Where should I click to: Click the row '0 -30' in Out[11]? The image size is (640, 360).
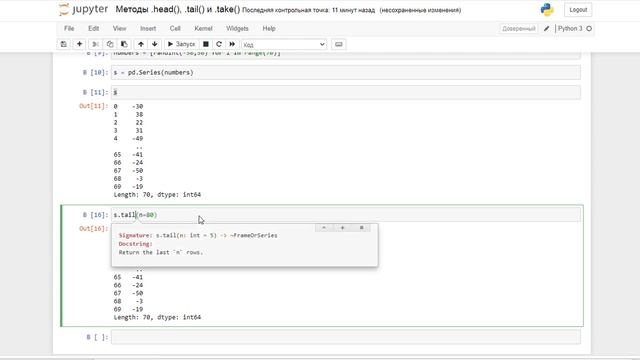click(128, 107)
